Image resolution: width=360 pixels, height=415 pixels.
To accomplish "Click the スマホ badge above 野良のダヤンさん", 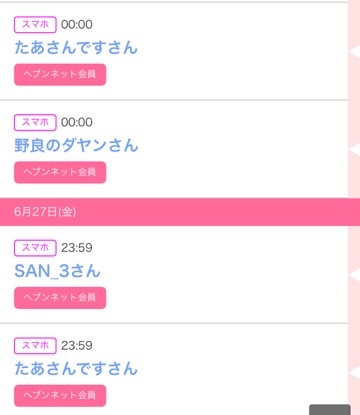I will [x=35, y=122].
